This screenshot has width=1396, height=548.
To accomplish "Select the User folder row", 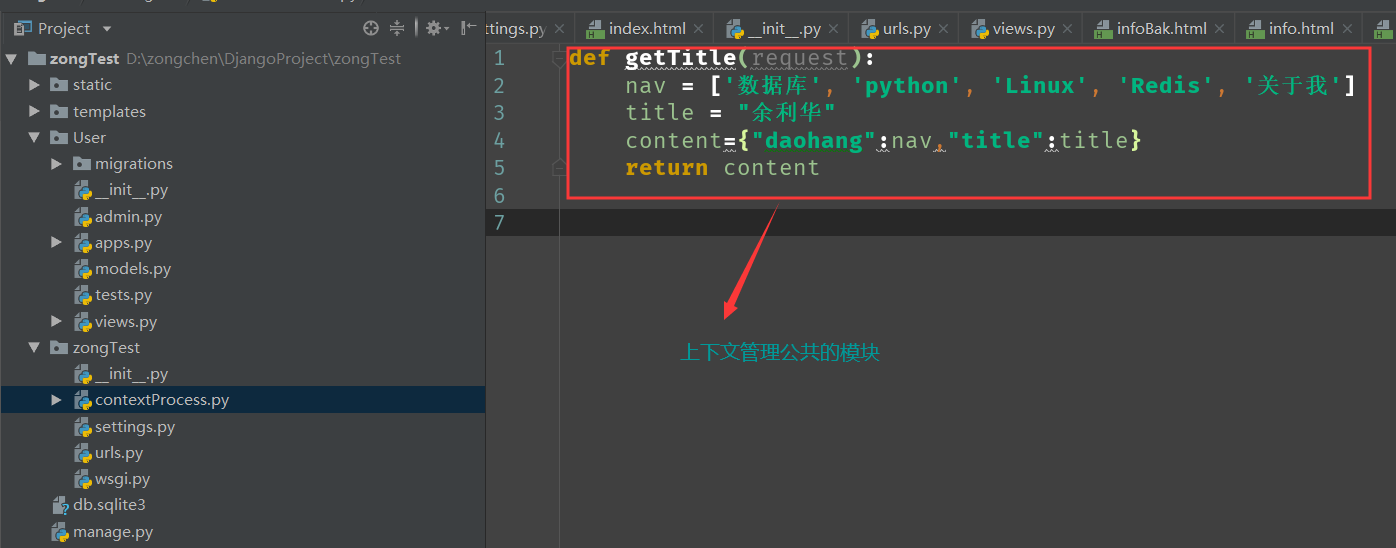I will tap(243, 137).
